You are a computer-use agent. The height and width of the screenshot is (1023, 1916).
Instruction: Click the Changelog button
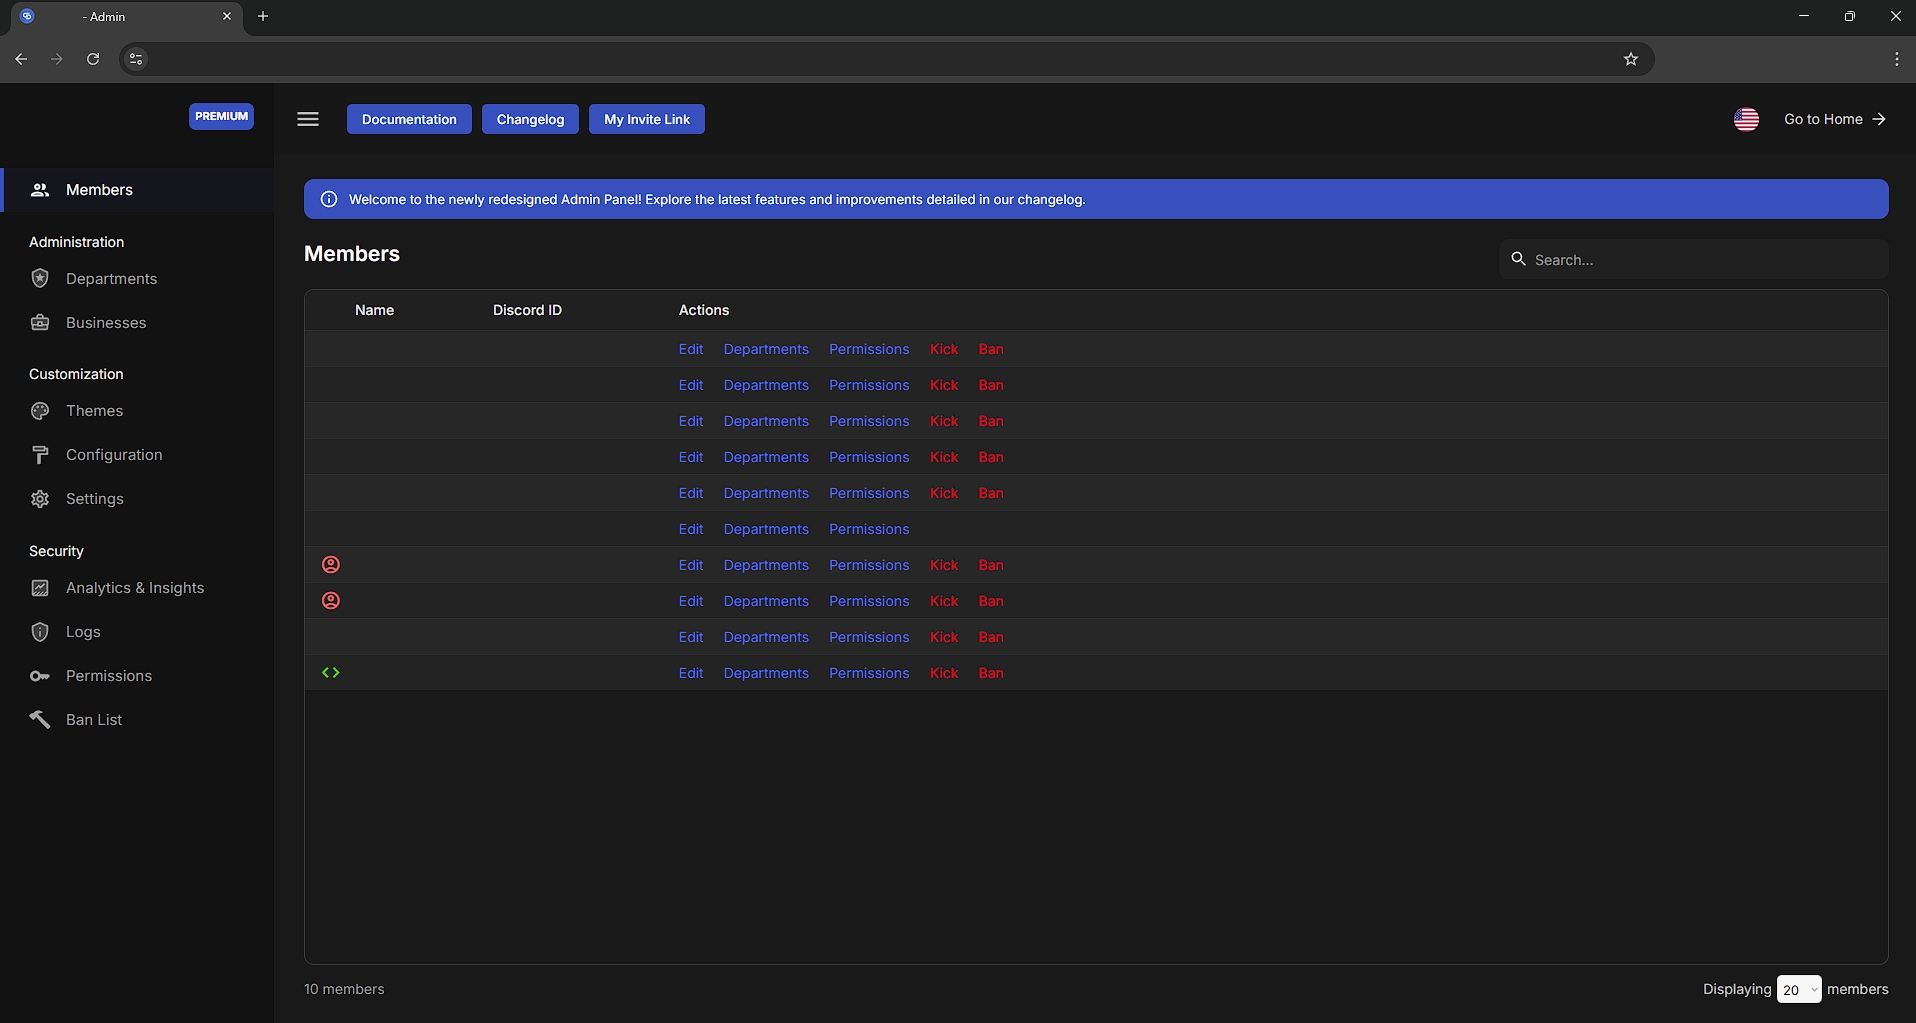pos(530,119)
